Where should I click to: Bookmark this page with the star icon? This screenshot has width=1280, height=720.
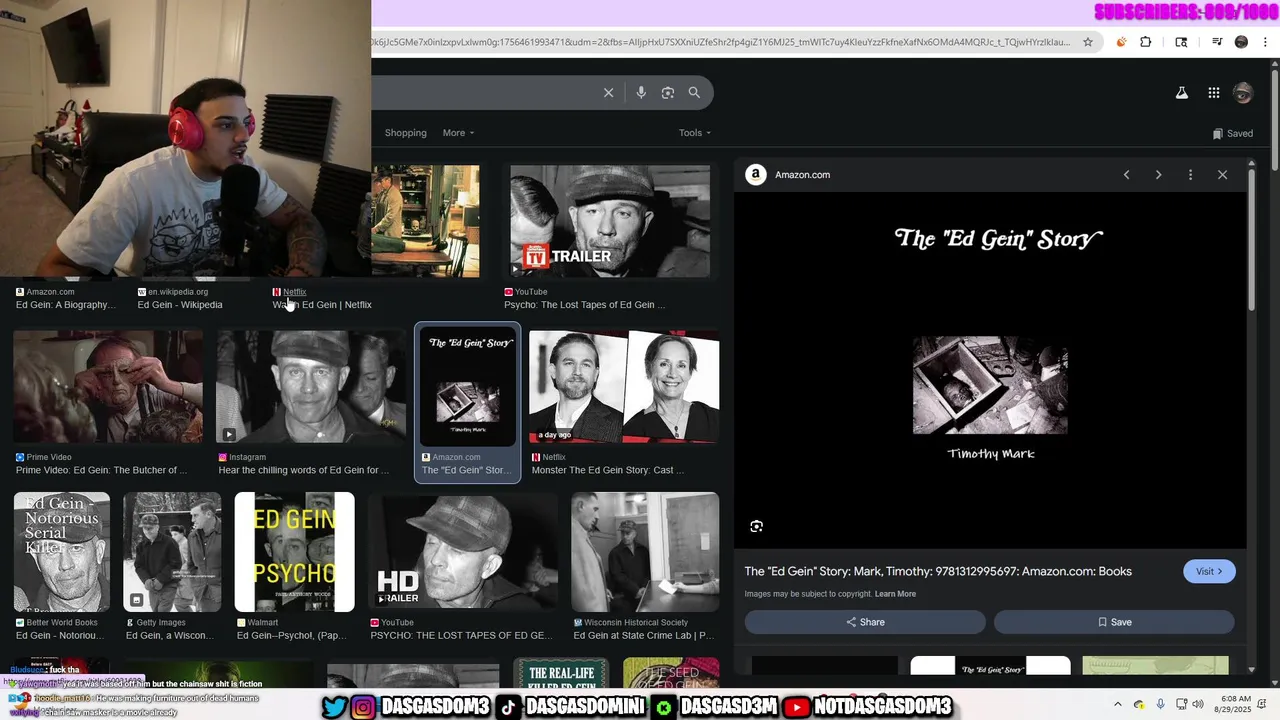point(1088,42)
